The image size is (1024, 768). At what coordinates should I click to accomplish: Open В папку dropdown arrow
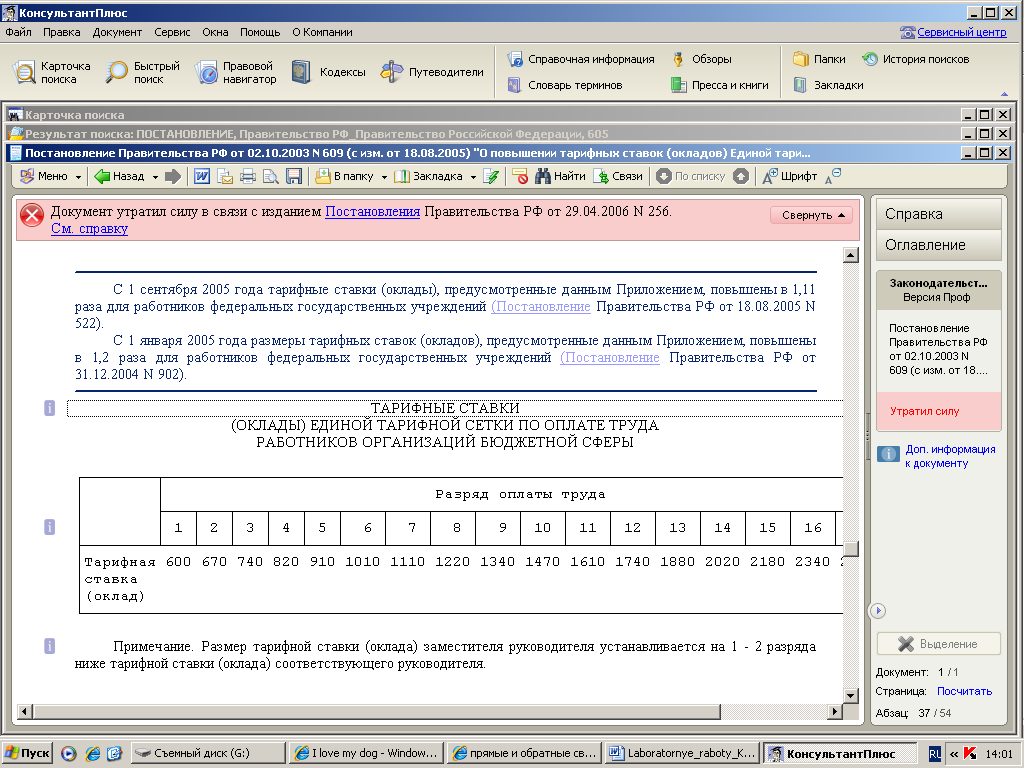[x=384, y=177]
